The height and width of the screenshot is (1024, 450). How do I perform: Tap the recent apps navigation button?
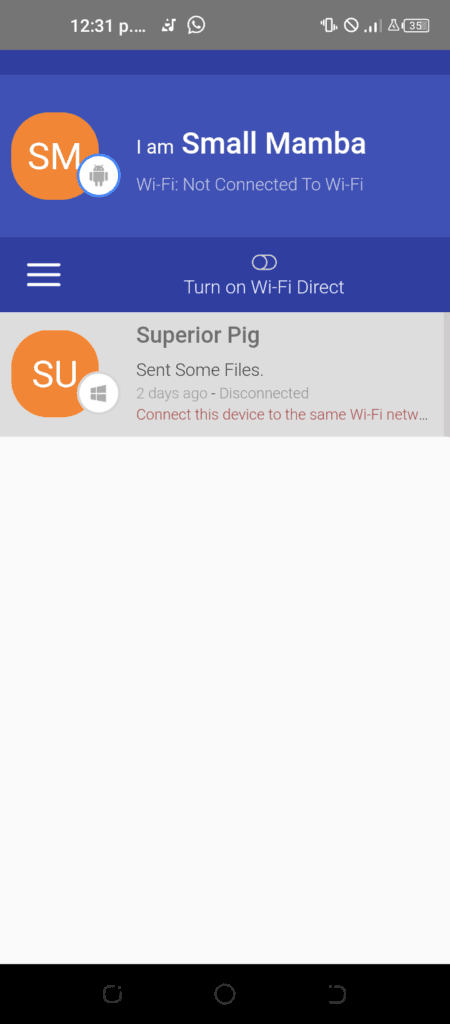112,994
